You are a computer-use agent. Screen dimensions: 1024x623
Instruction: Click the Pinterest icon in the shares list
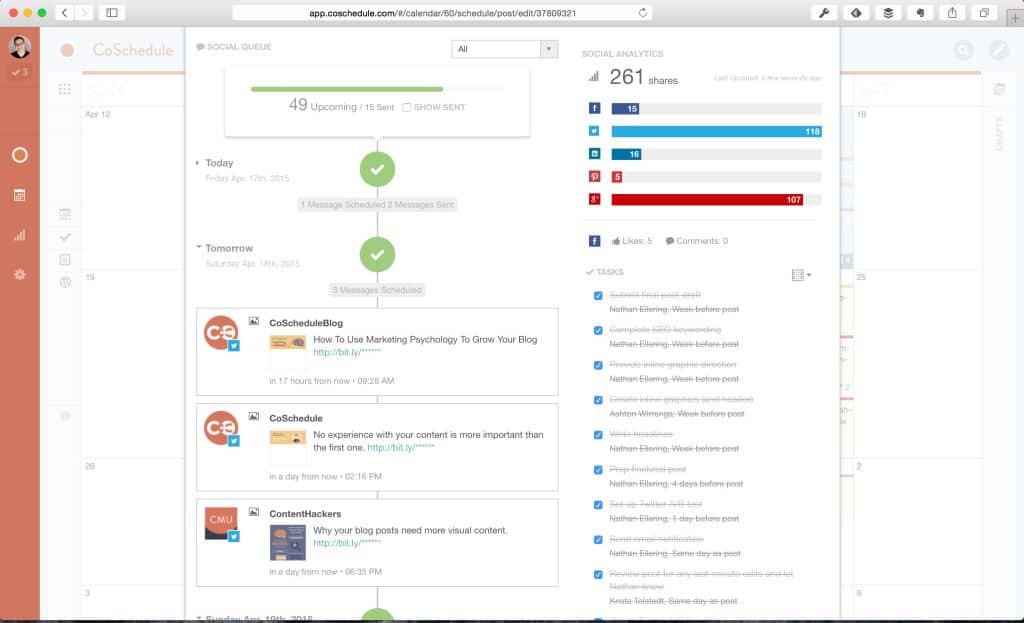[x=594, y=177]
